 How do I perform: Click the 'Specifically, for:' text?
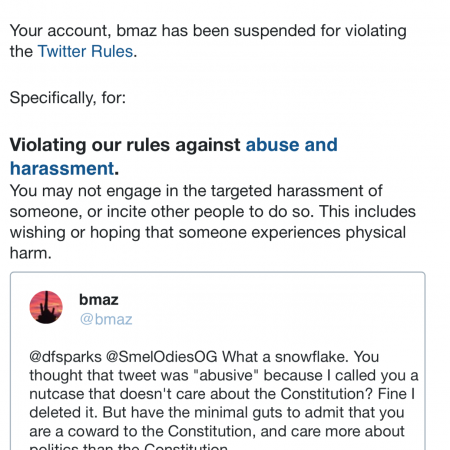(68, 98)
